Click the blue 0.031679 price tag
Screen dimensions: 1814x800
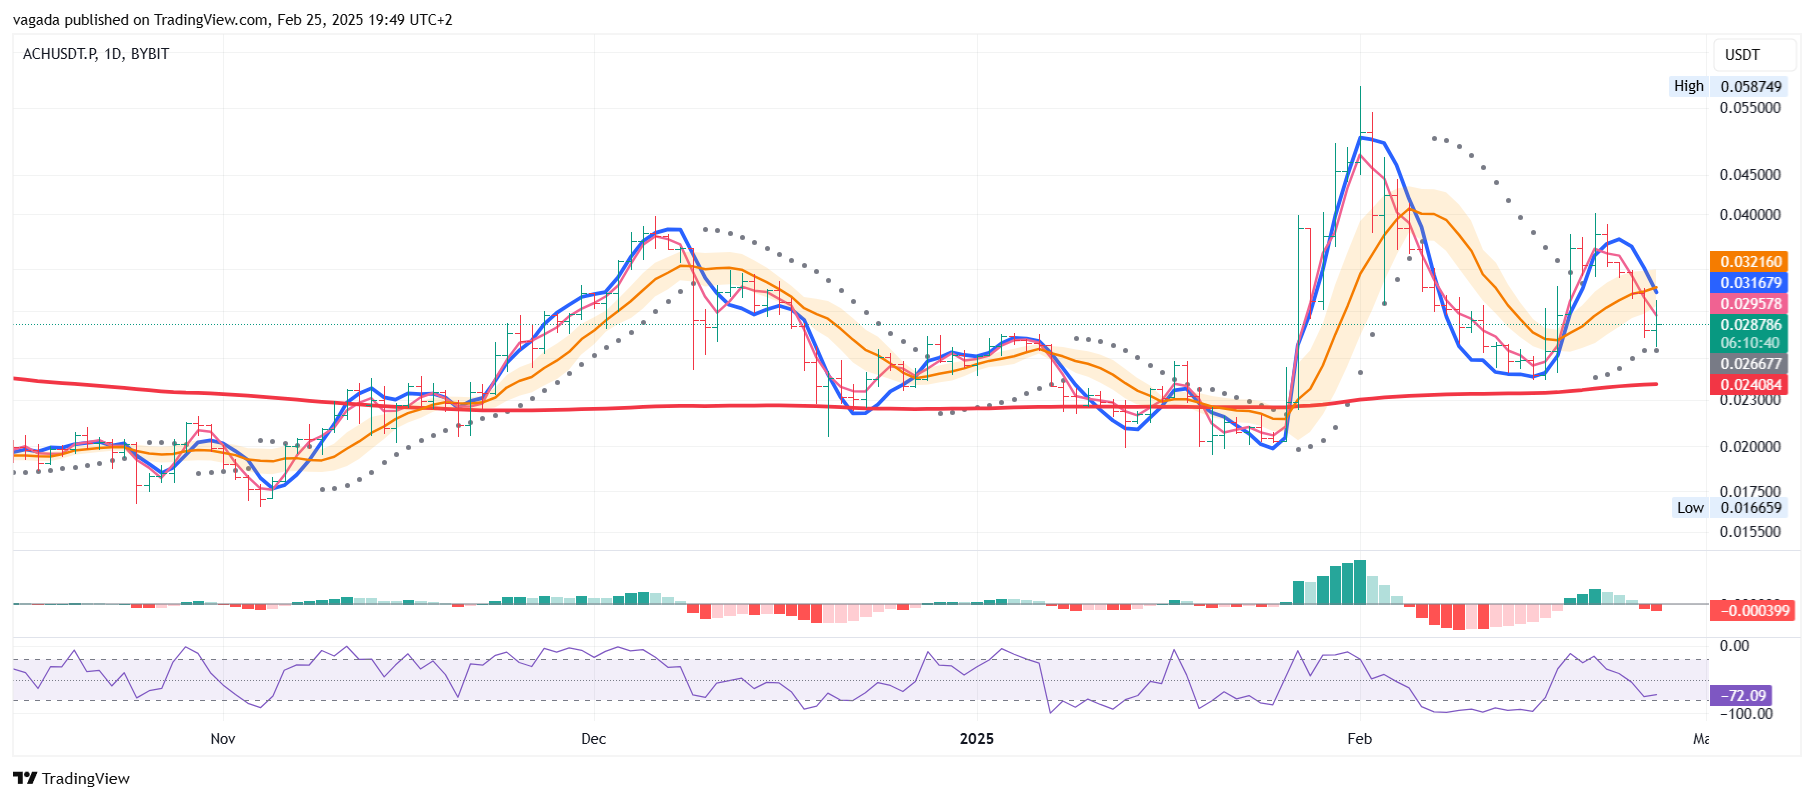tap(1750, 283)
